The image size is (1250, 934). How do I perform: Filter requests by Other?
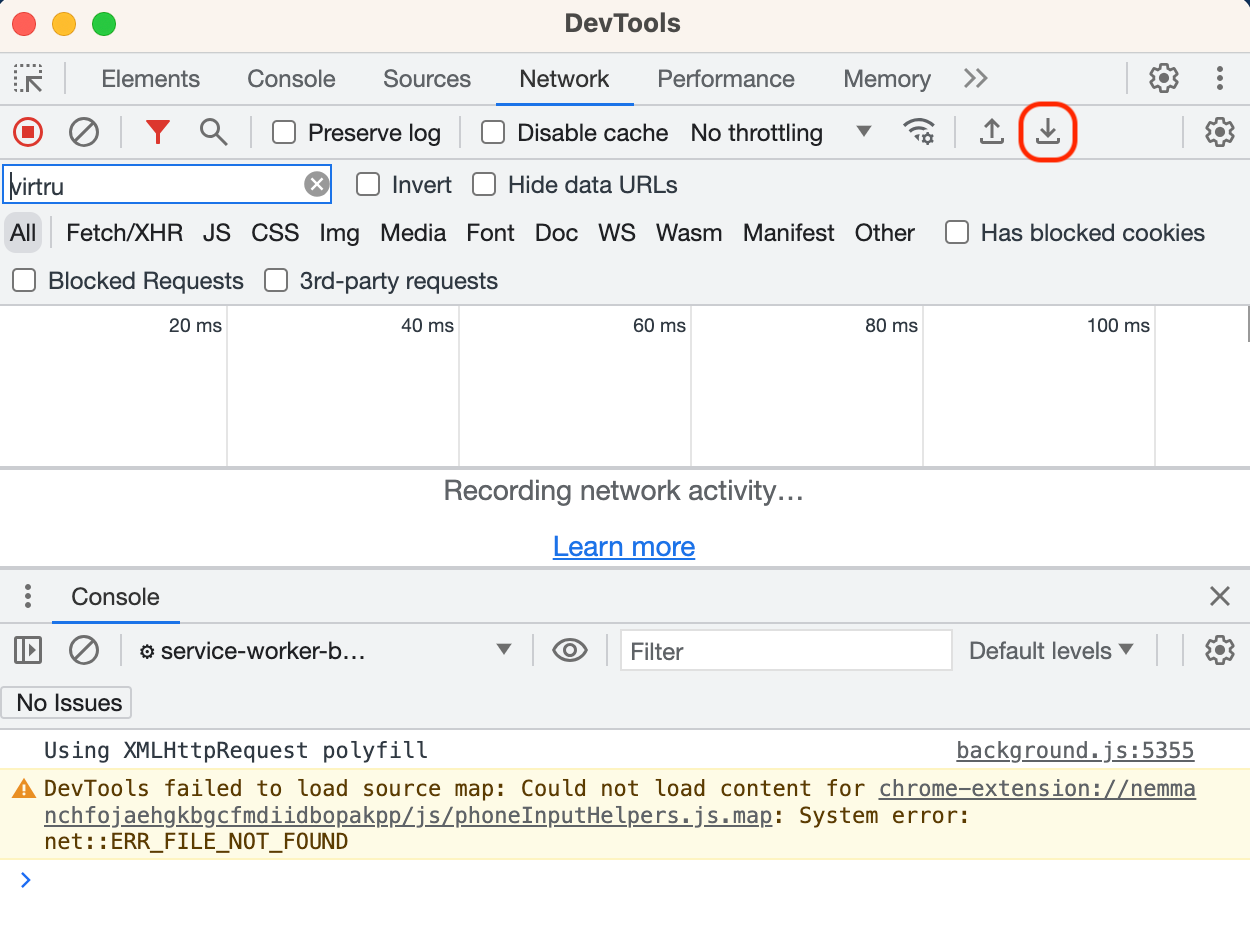884,233
